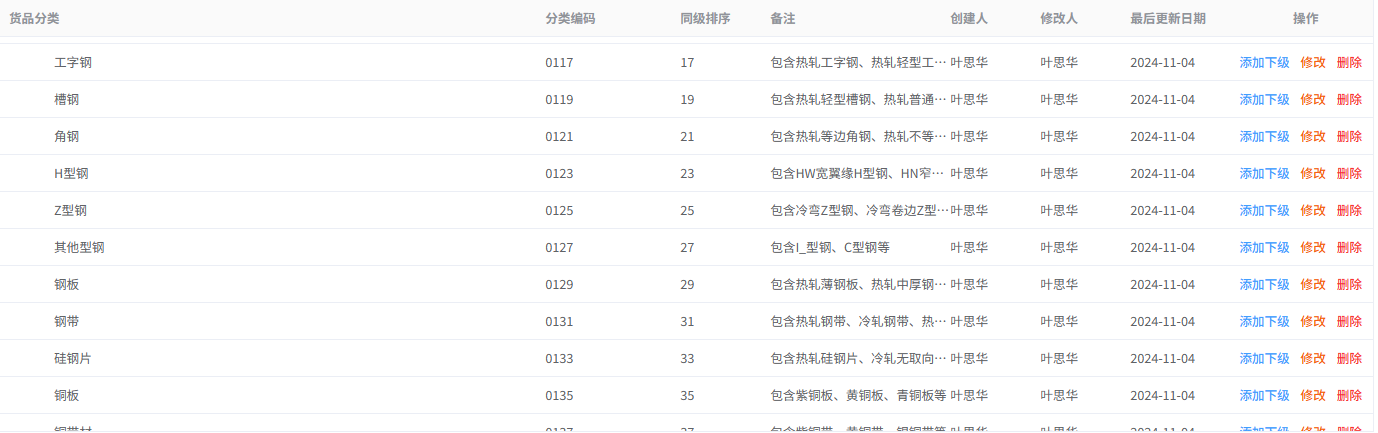Click 修改 for 槽钢 row
Viewport: 1378px width, 433px height.
click(1313, 99)
